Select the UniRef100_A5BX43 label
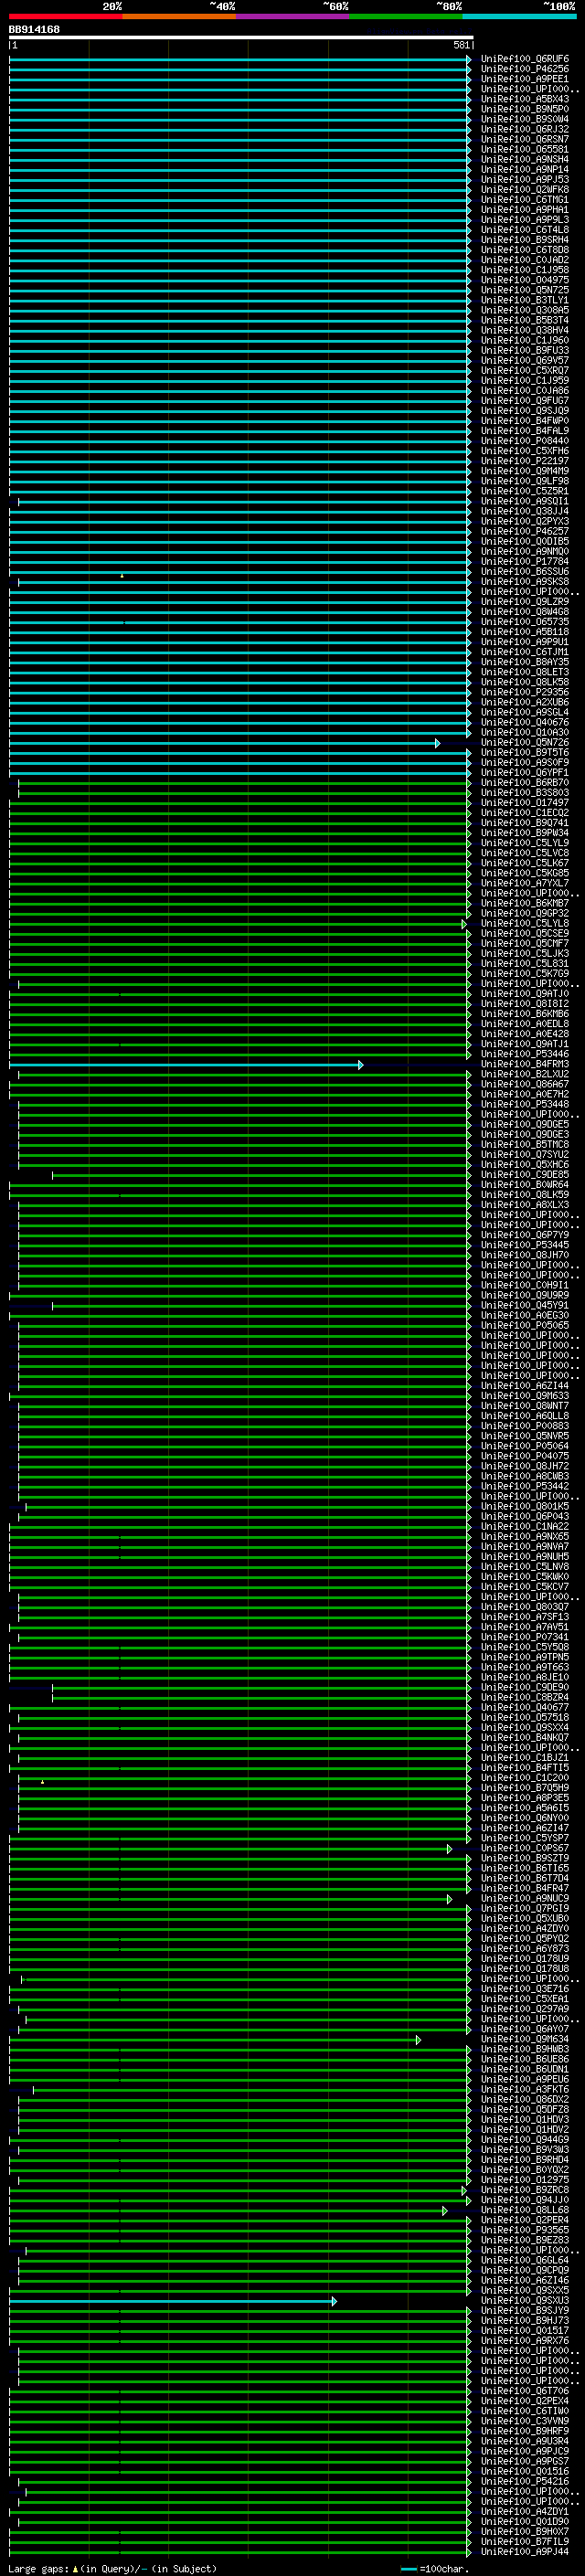585x2576 pixels. (525, 99)
